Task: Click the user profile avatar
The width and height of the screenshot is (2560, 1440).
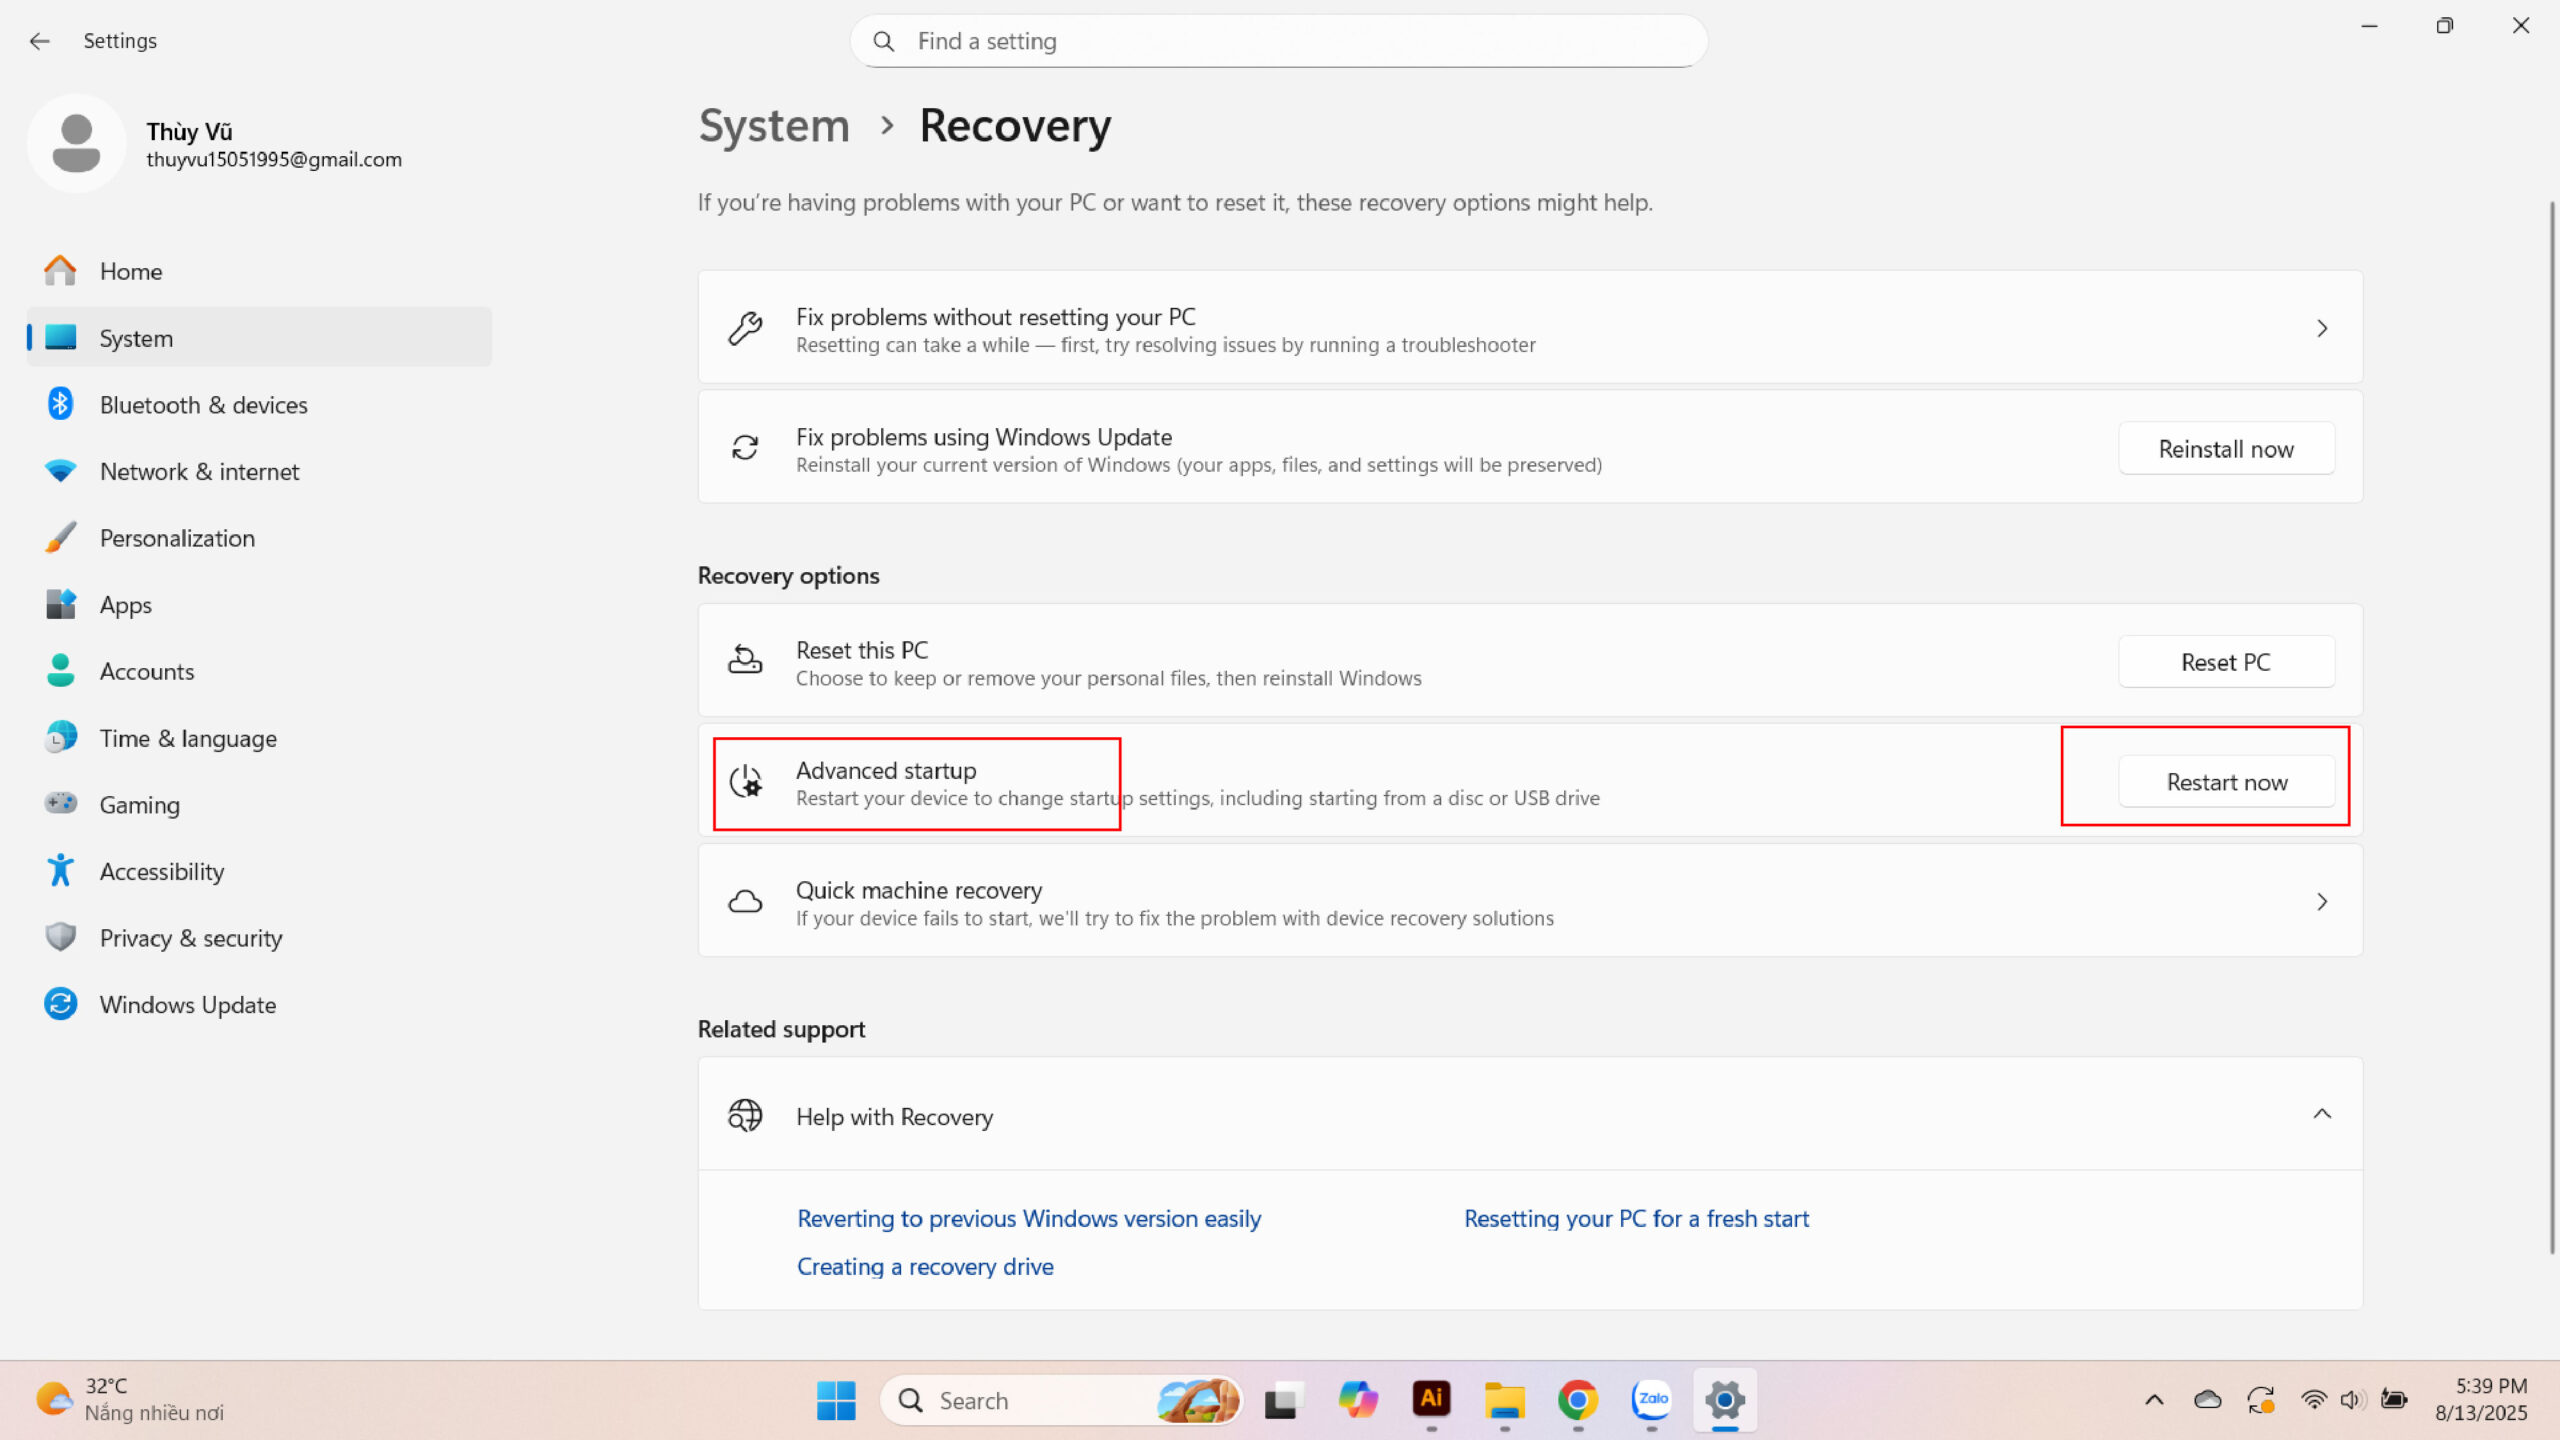Action: [x=76, y=144]
